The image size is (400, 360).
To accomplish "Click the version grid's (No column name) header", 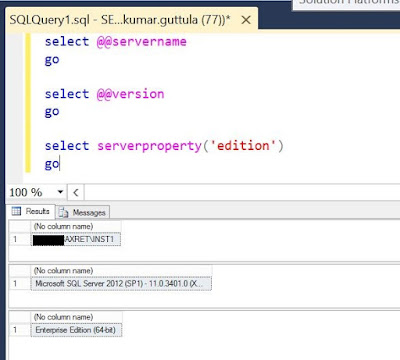I will point(121,271).
